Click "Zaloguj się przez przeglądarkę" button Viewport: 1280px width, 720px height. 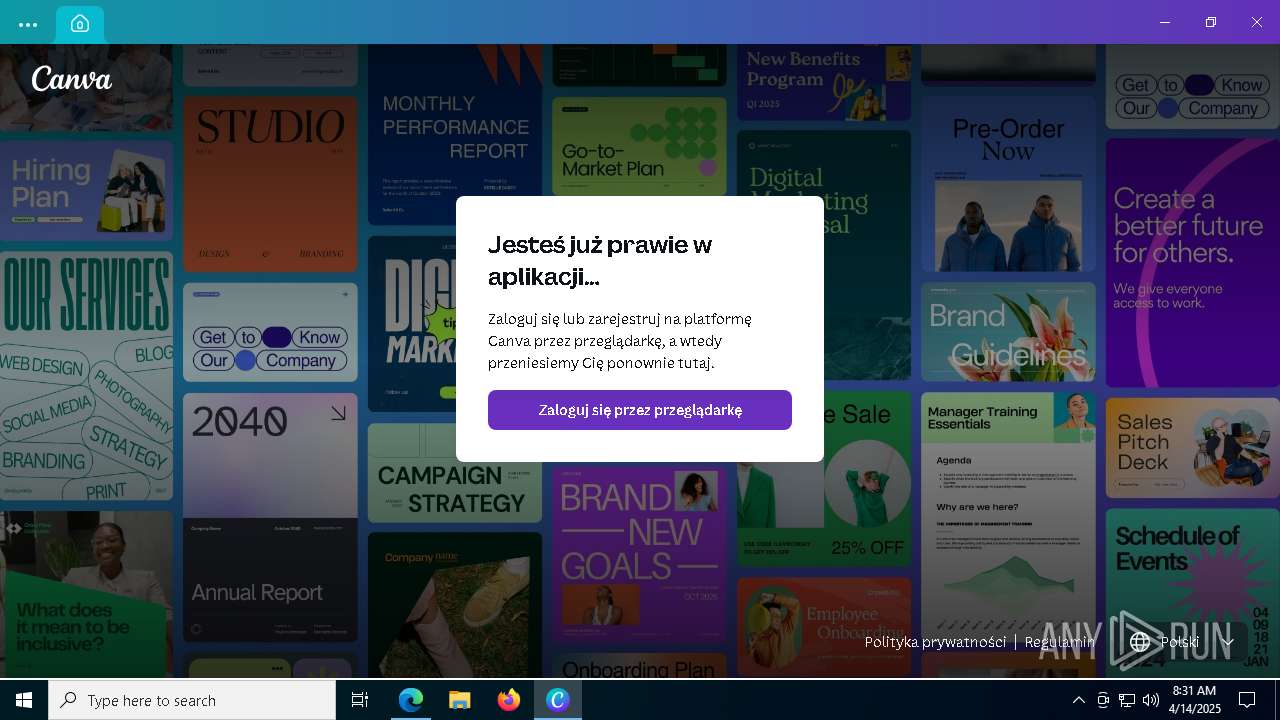[640, 410]
